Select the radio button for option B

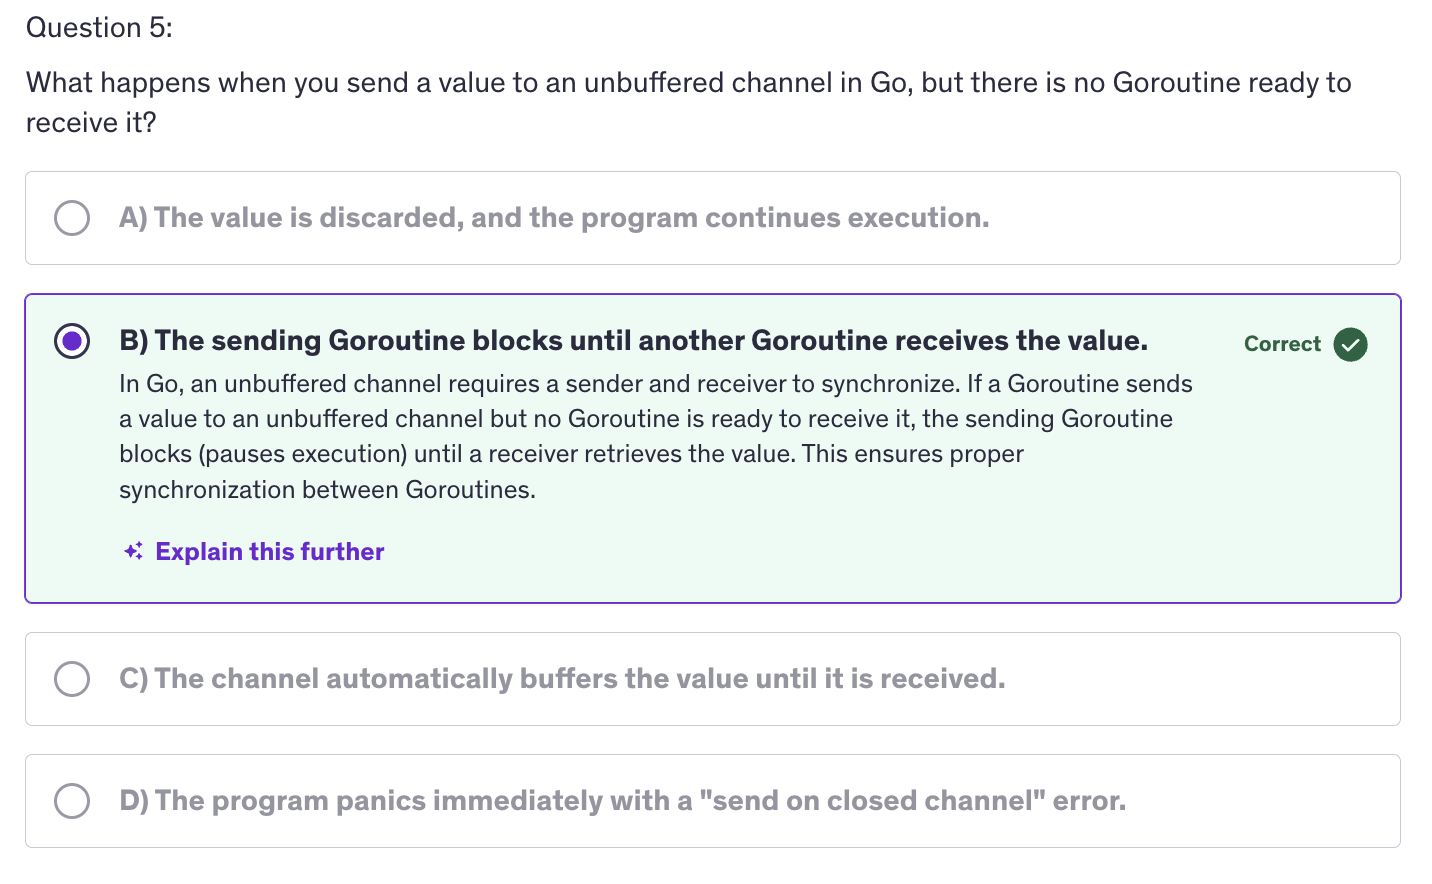[x=72, y=341]
